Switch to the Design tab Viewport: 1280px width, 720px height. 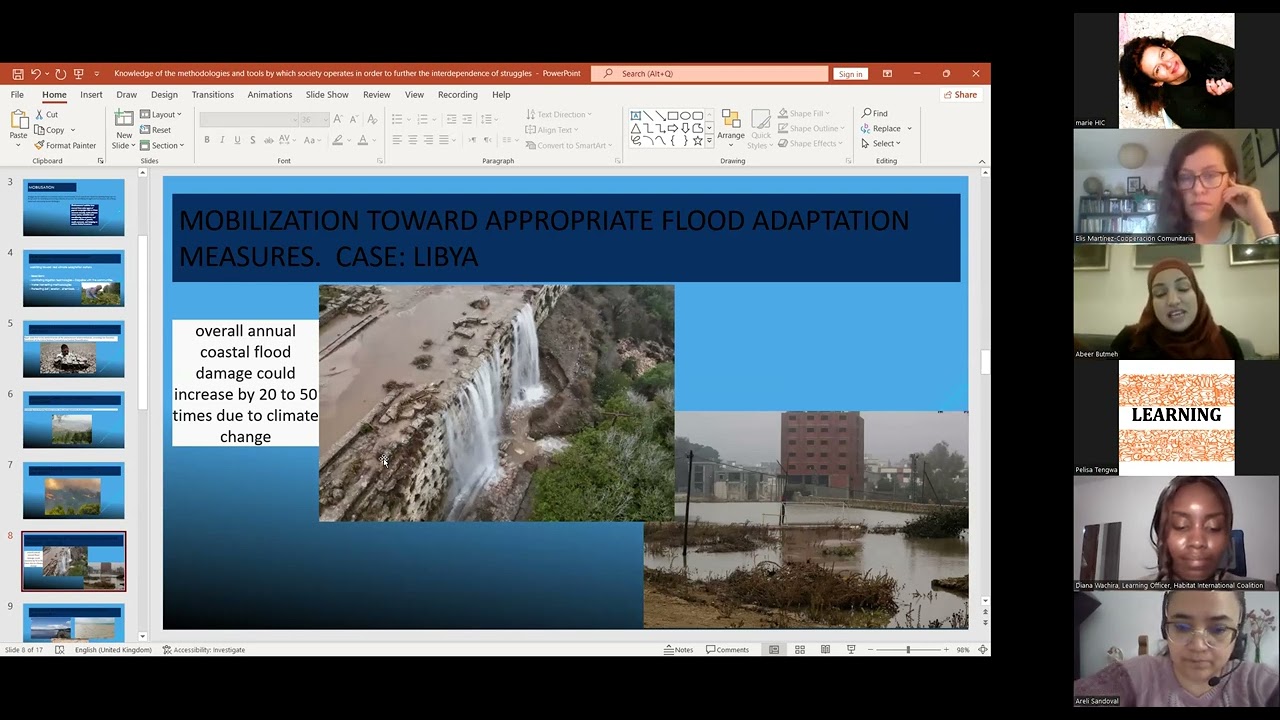click(164, 95)
